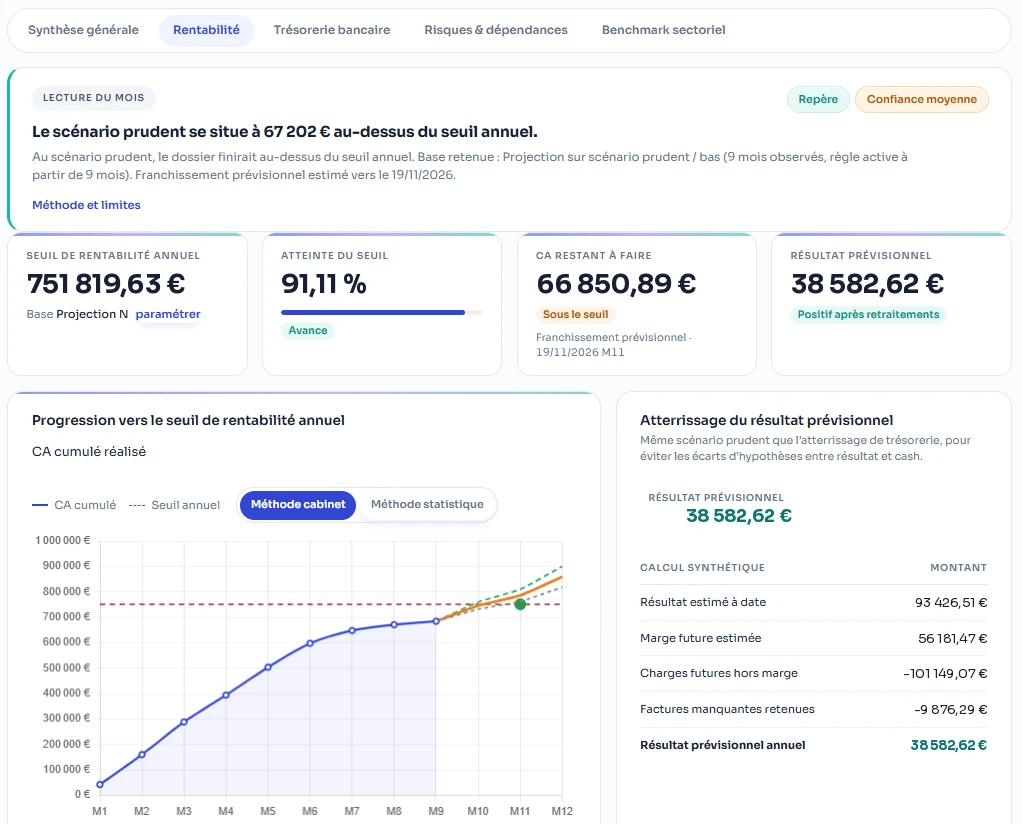Click the Méthode et limites link
Image resolution: width=1022 pixels, height=824 pixels.
pos(86,205)
